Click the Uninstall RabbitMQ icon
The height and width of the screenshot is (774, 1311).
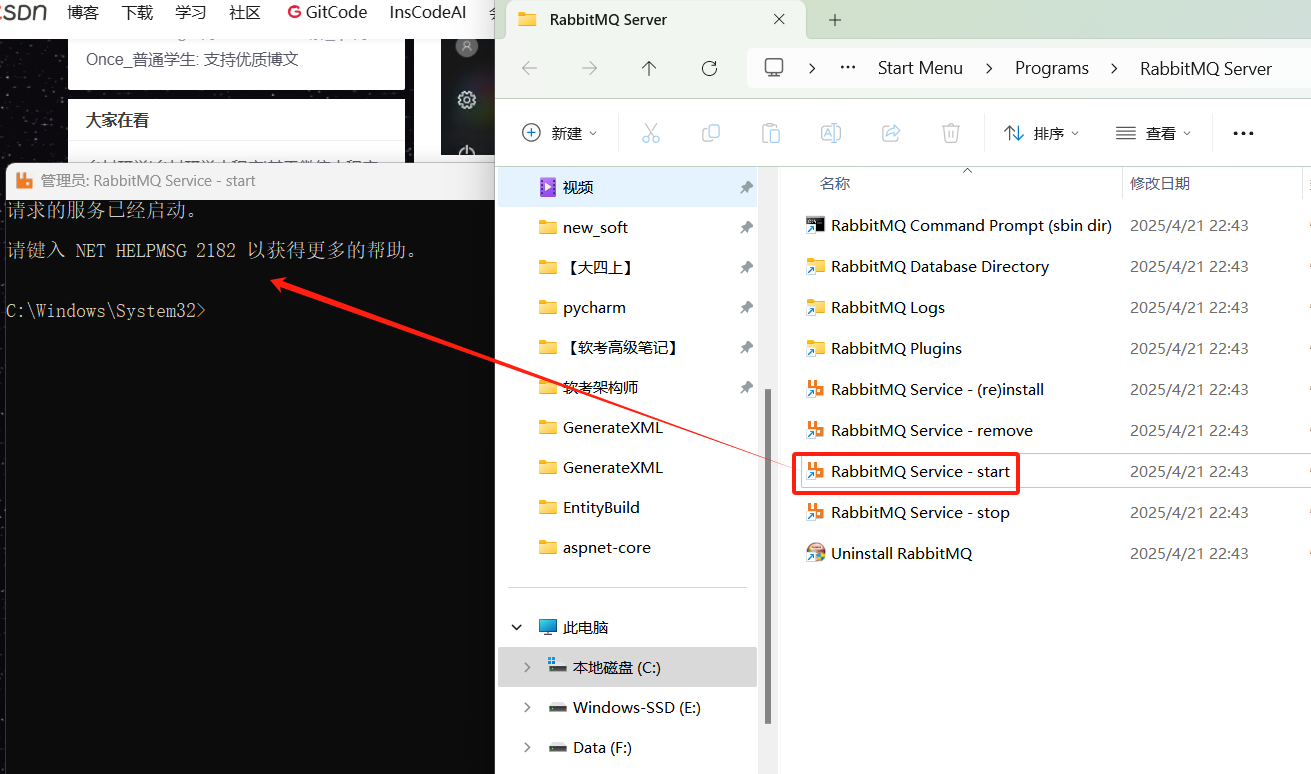816,553
